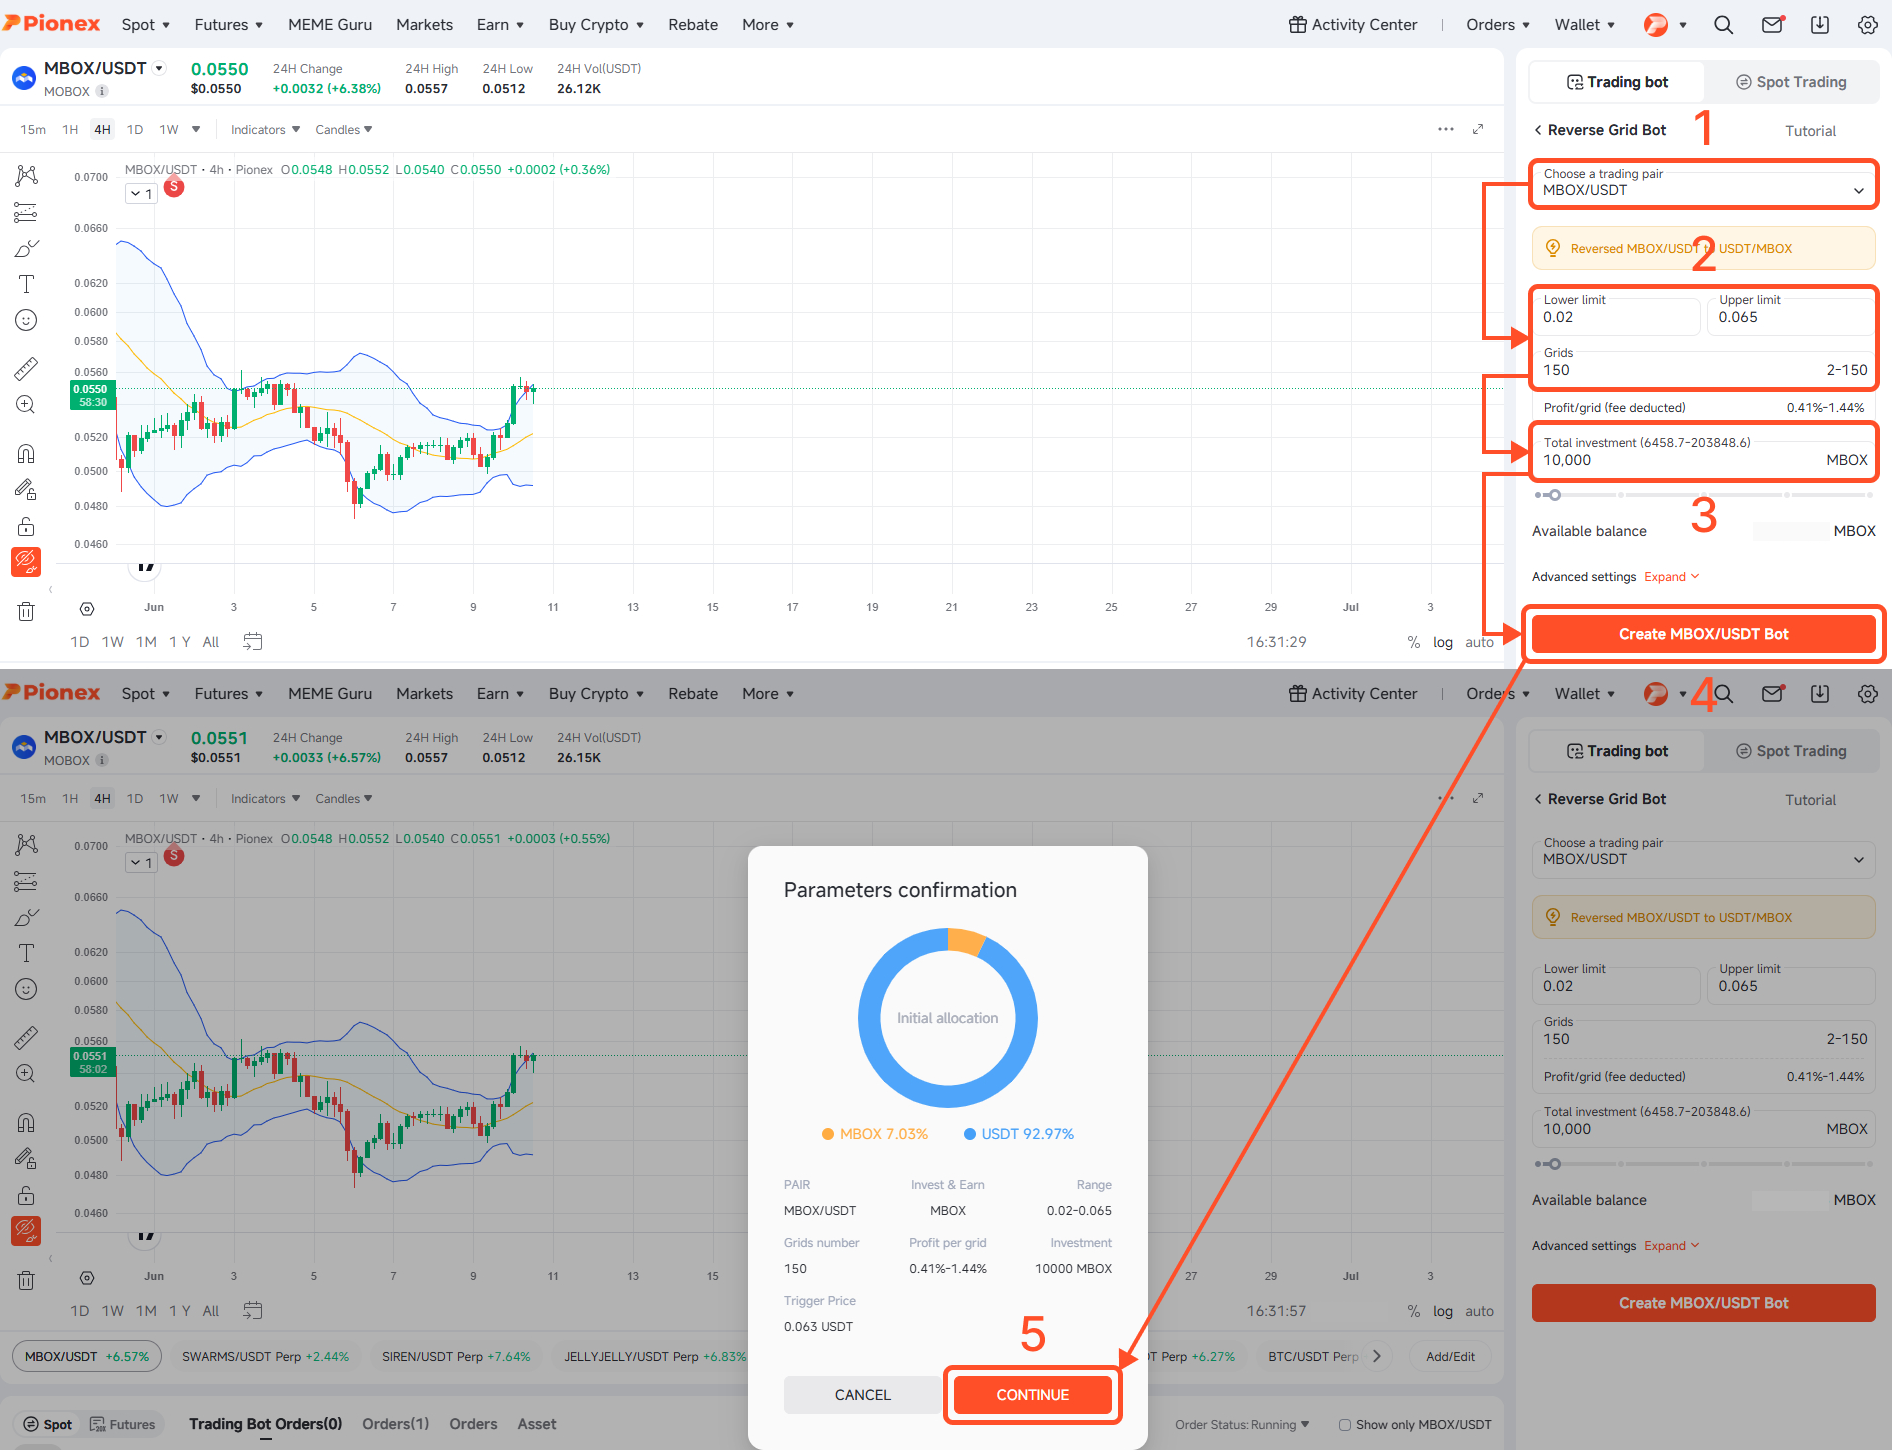Open the Earn dropdown in the top navigation bar
The width and height of the screenshot is (1892, 1450).
[500, 25]
